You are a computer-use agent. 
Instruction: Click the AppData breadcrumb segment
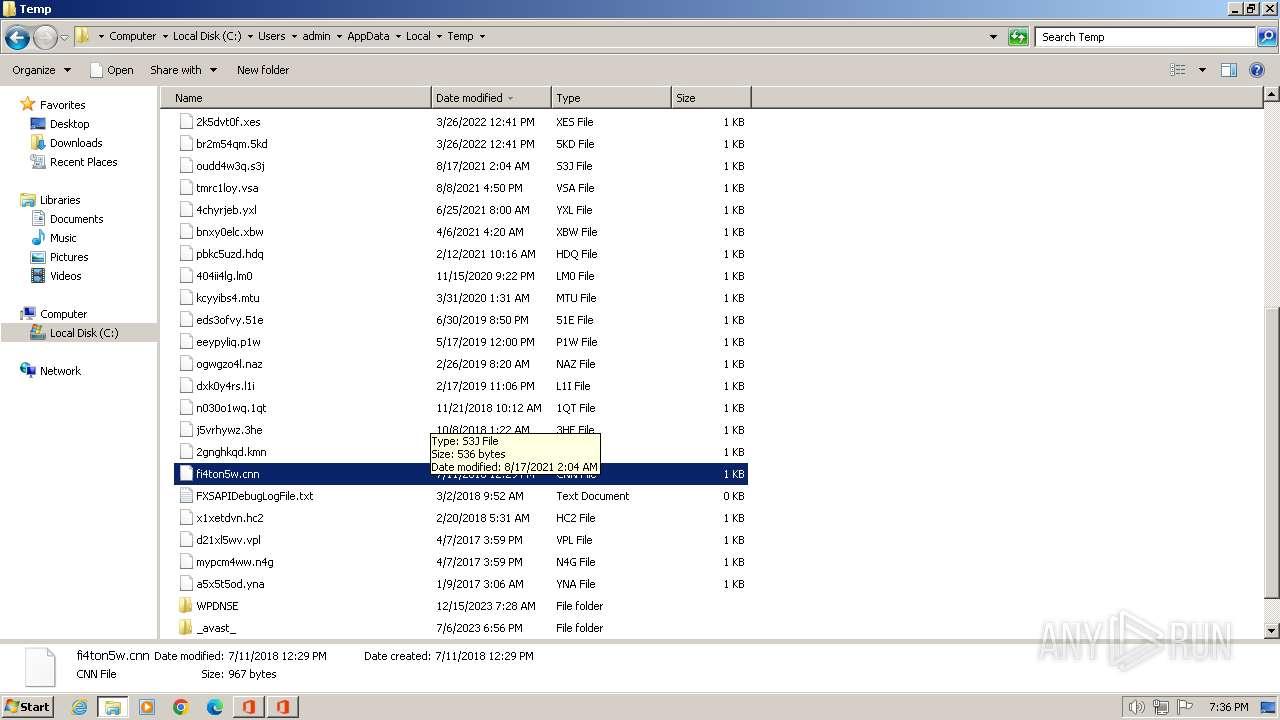tap(368, 36)
